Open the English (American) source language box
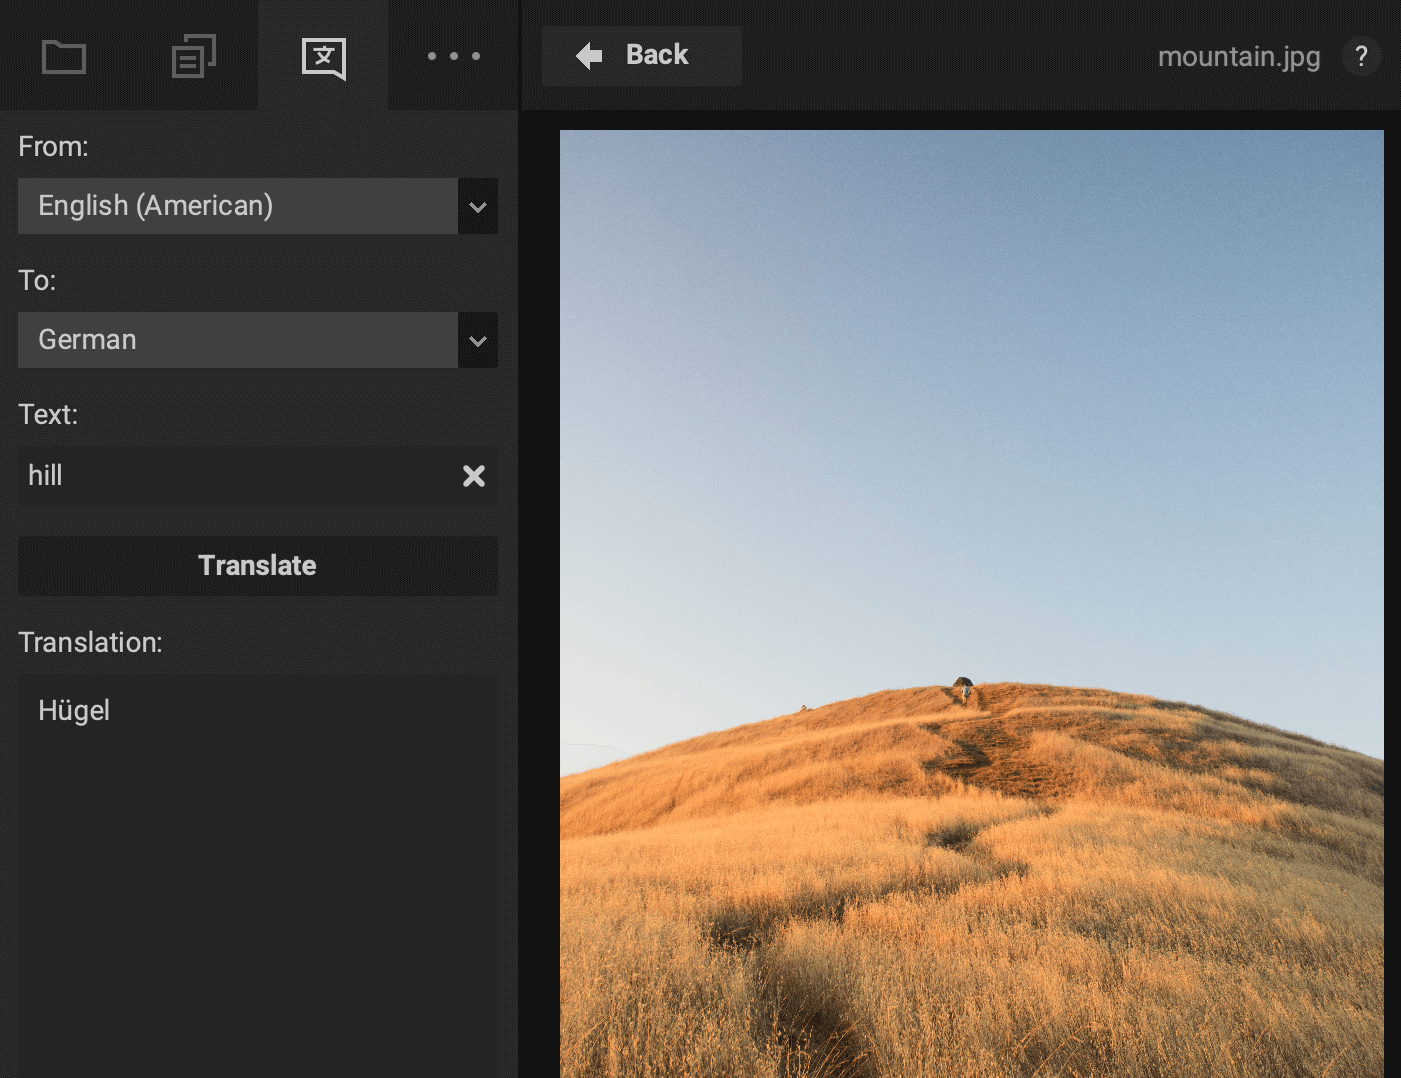Viewport: 1401px width, 1078px height. tap(238, 206)
